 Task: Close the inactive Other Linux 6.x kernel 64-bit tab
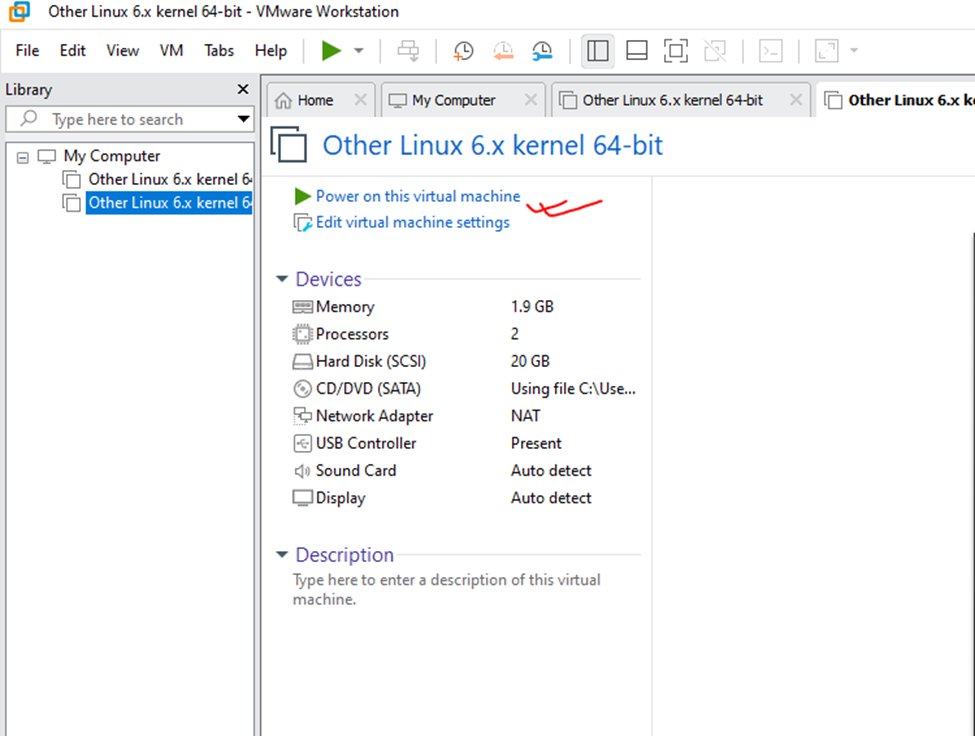pyautogui.click(x=795, y=99)
